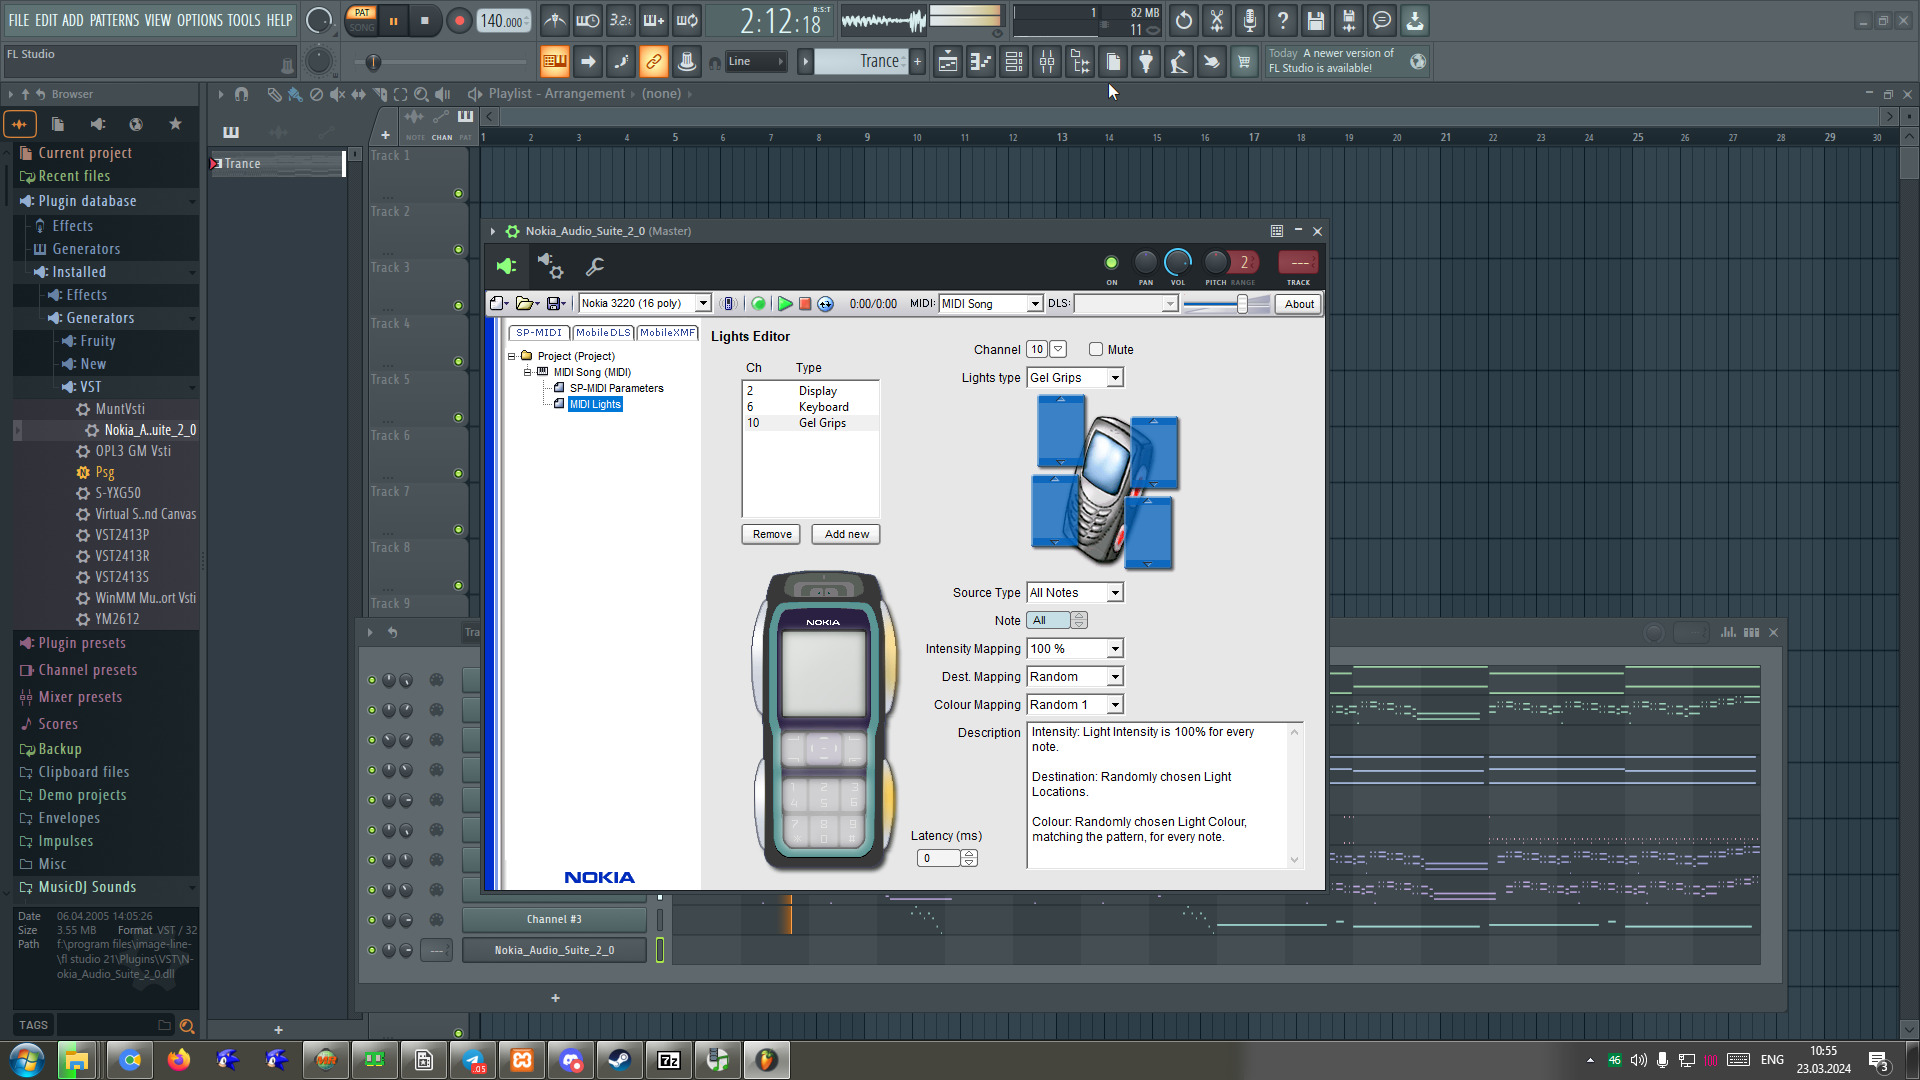Click the plugin volume slider handle
The height and width of the screenshot is (1080, 1920).
[1242, 304]
